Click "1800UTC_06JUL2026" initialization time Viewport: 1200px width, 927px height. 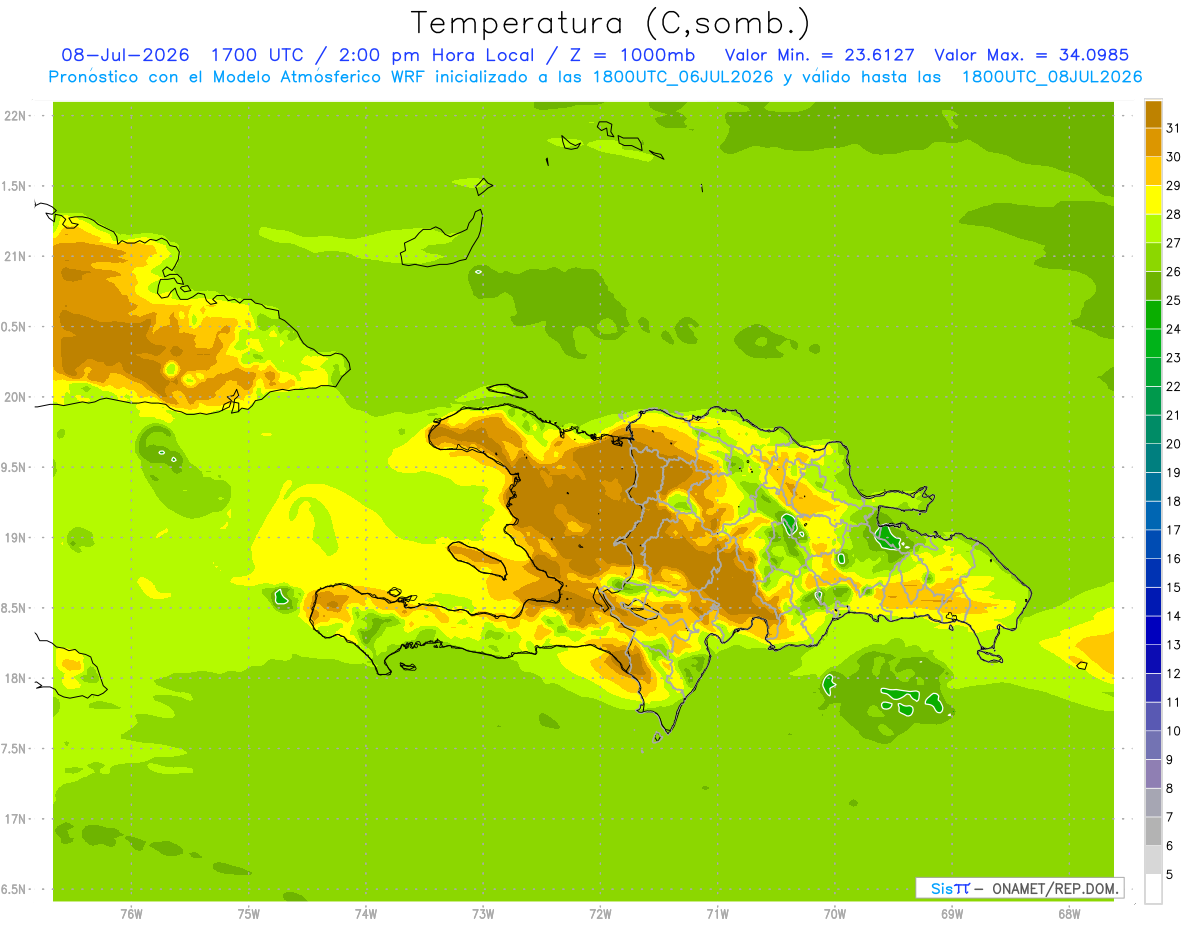(x=683, y=77)
